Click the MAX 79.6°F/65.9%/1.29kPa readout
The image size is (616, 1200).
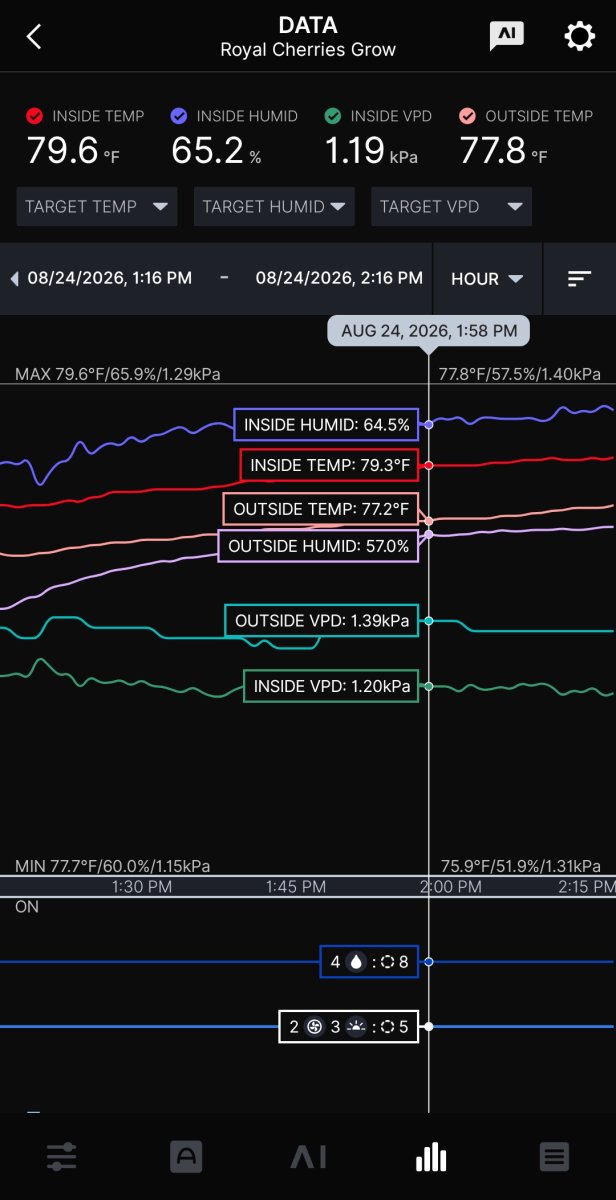tap(118, 374)
